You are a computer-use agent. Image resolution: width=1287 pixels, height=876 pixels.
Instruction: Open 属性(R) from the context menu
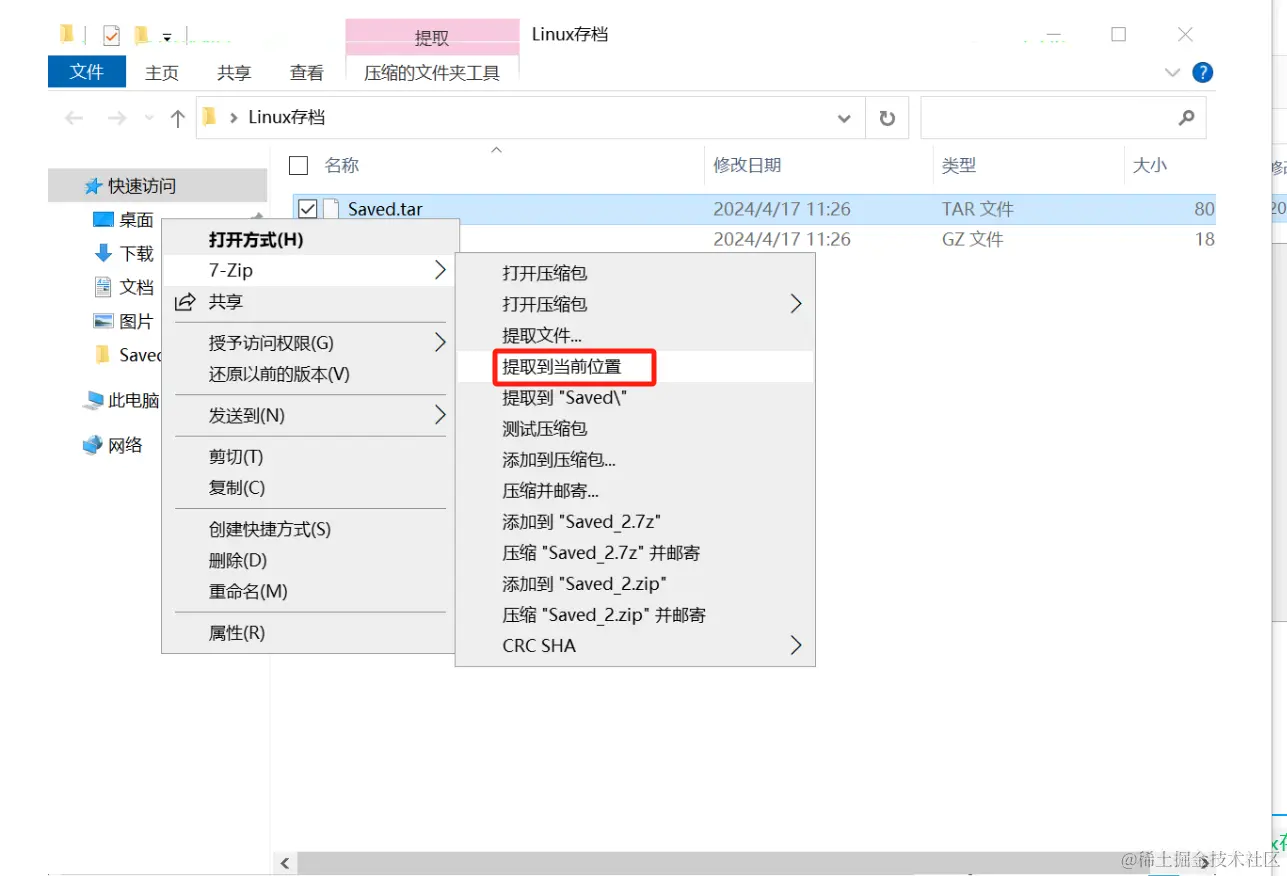(237, 633)
